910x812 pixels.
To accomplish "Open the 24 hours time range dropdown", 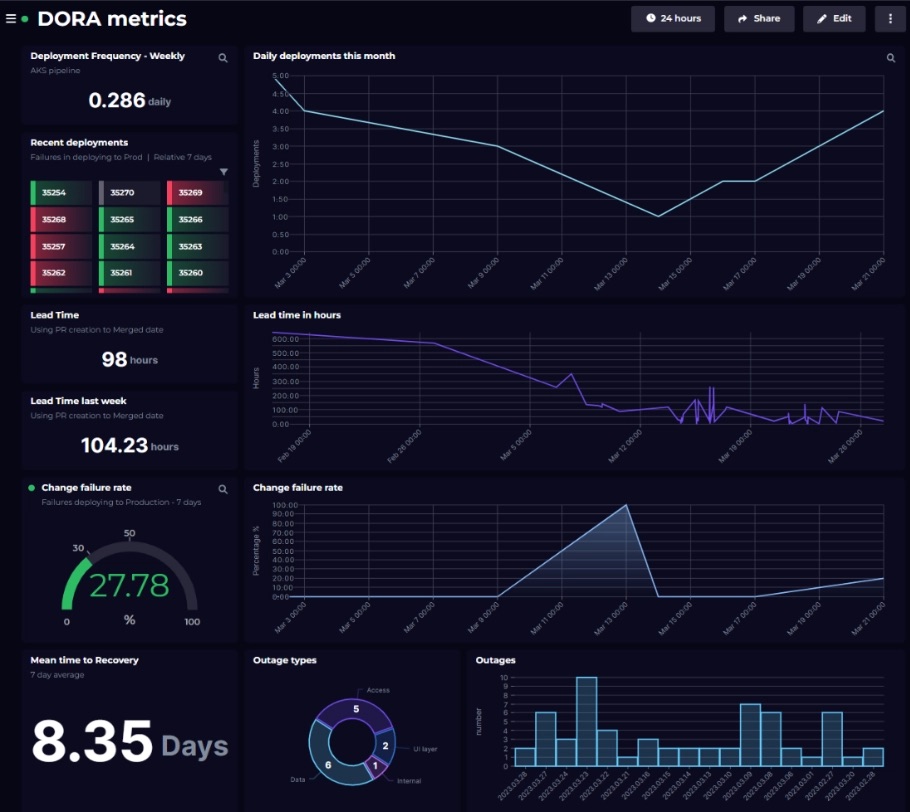I will [x=672, y=18].
